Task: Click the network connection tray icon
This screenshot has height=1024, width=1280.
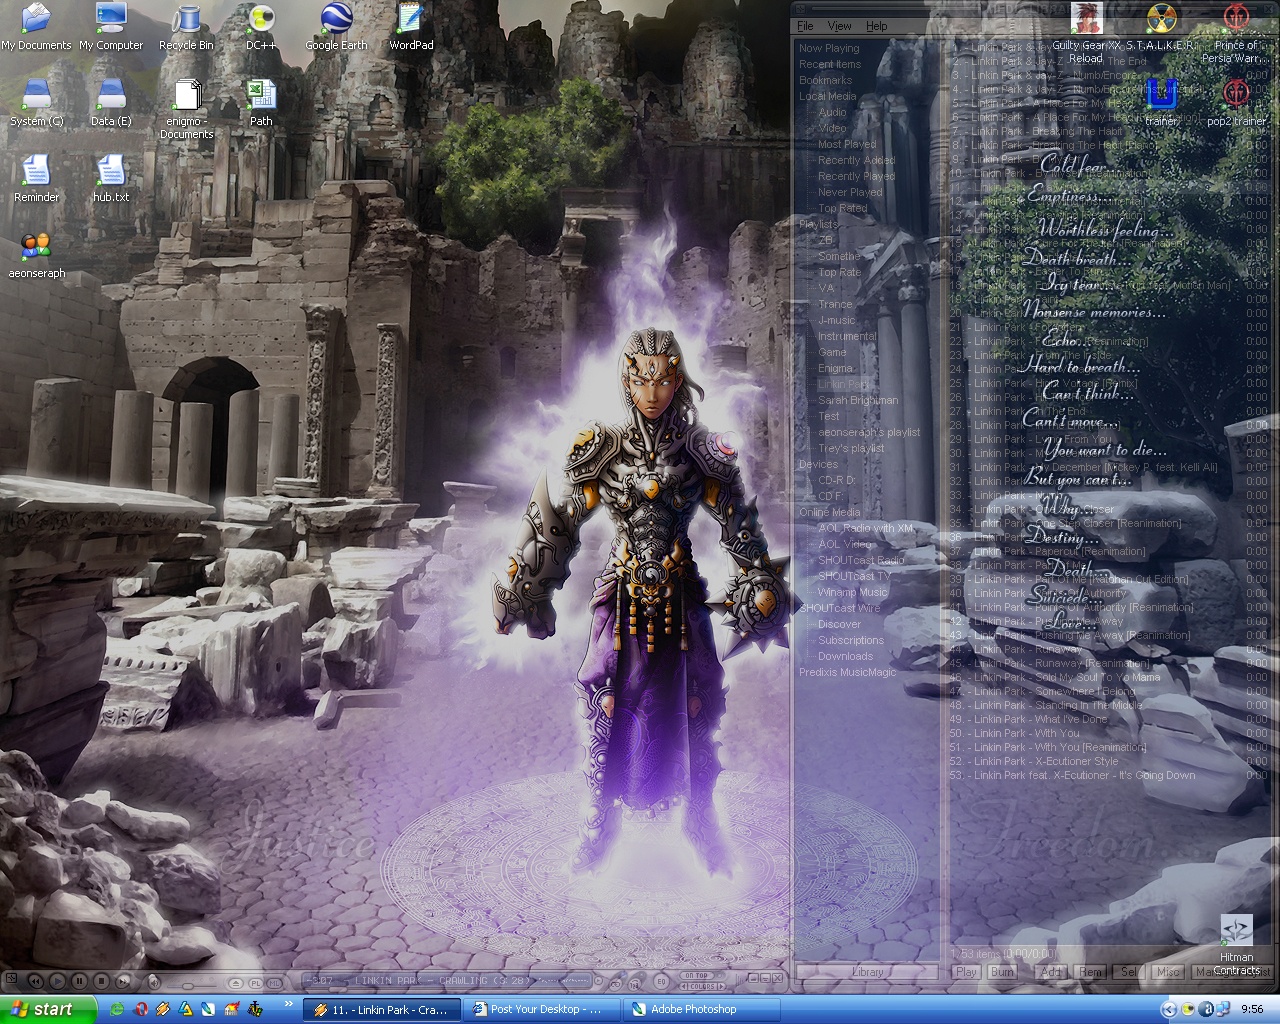Action: [x=1223, y=1009]
